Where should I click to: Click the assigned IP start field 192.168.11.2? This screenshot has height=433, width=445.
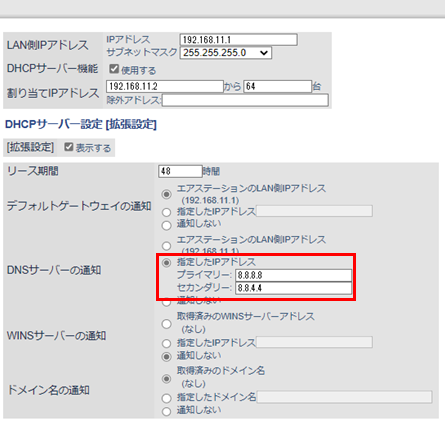pyautogui.click(x=165, y=86)
